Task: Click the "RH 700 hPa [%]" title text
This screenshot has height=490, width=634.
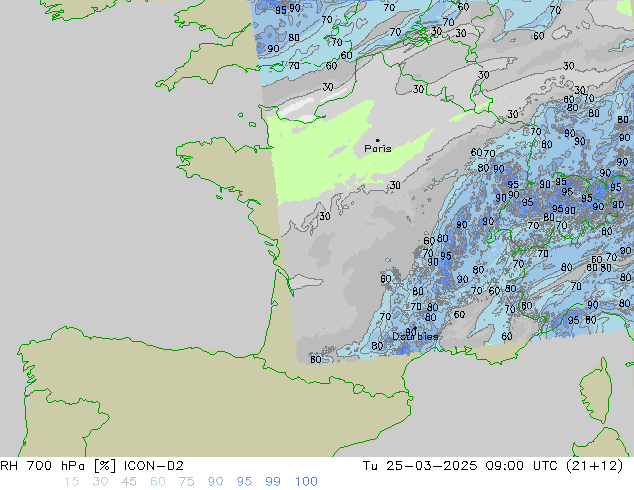Action: point(59,466)
